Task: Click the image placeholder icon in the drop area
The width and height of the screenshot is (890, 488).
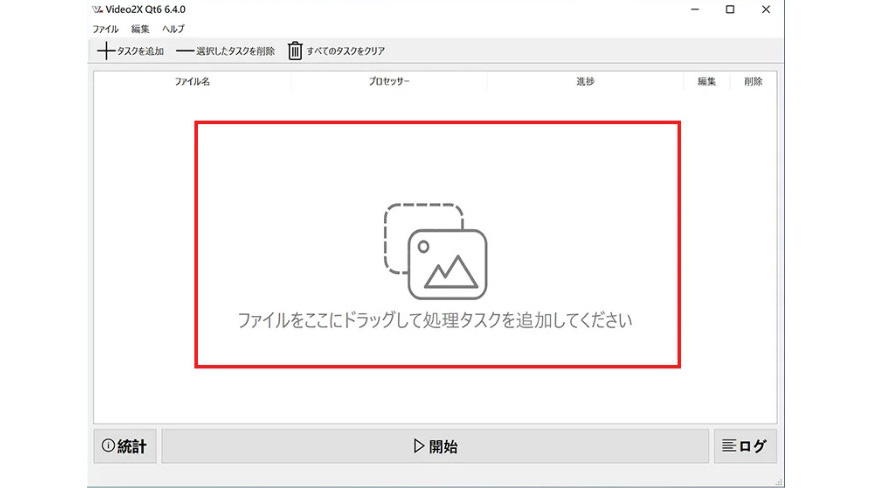Action: tap(435, 251)
